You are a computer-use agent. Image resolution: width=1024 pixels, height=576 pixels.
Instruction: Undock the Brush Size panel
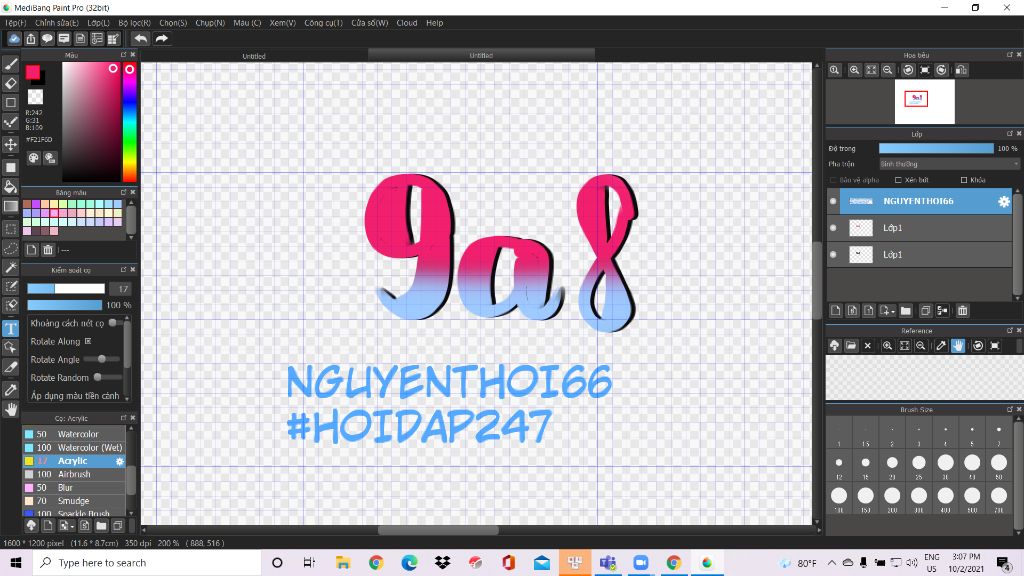[x=1010, y=409]
